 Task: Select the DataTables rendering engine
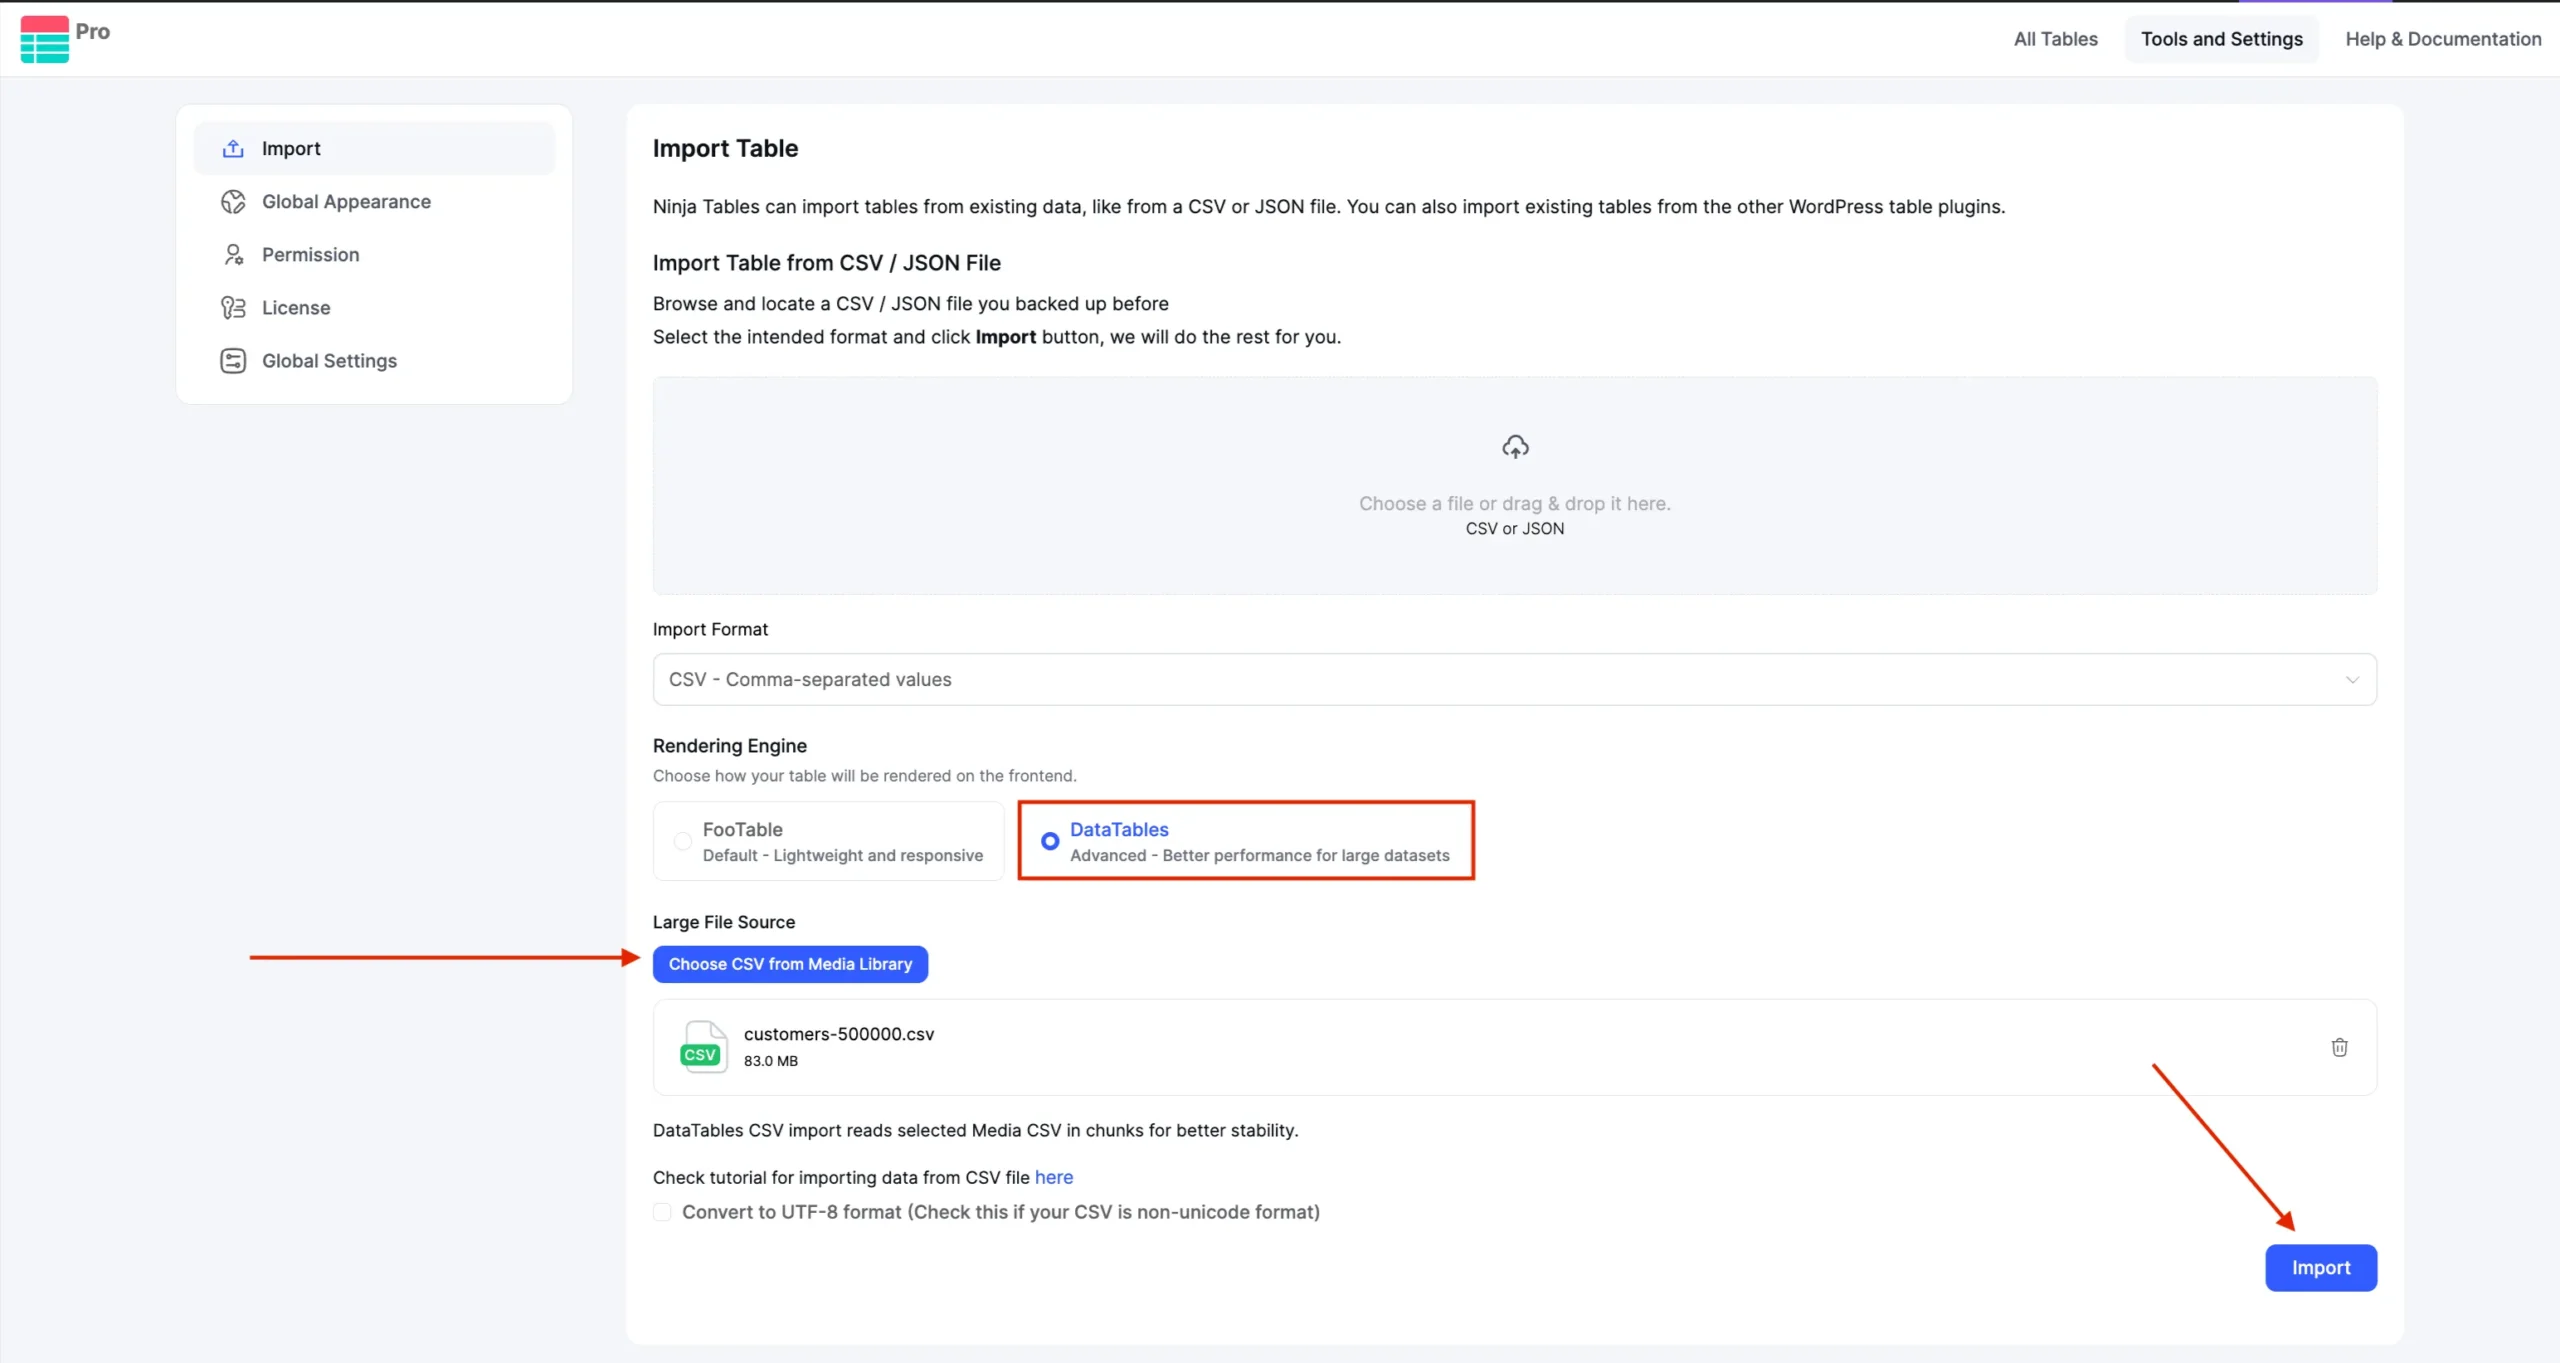point(1048,841)
